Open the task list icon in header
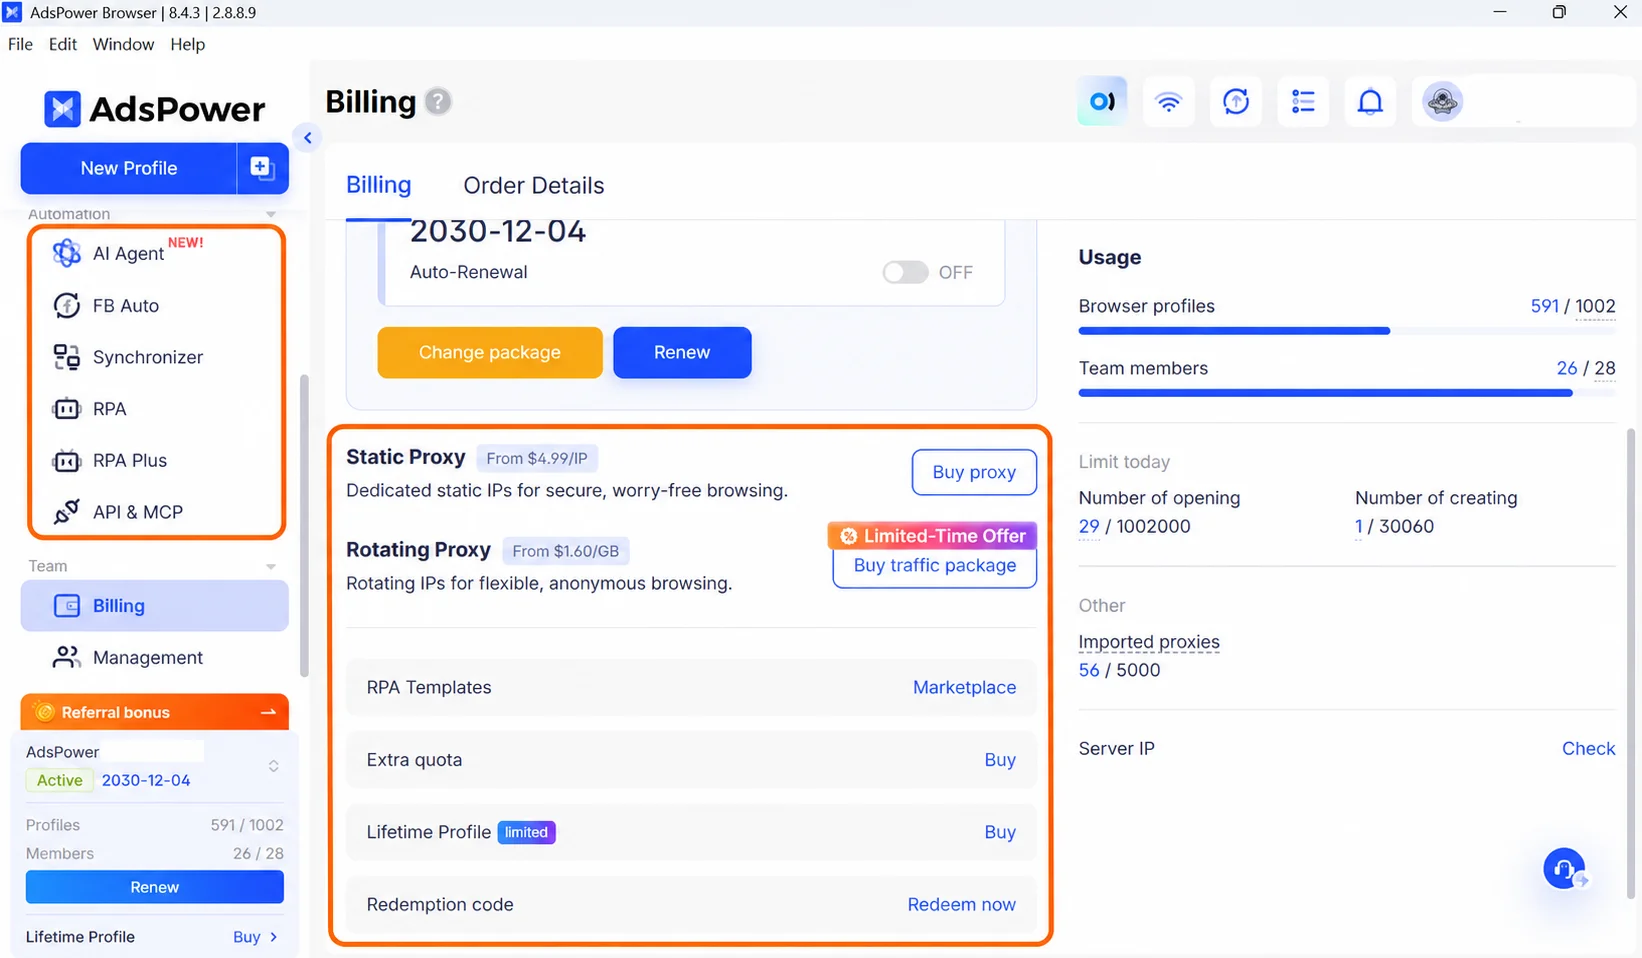Screen dimensions: 1642x958 click(x=1303, y=101)
